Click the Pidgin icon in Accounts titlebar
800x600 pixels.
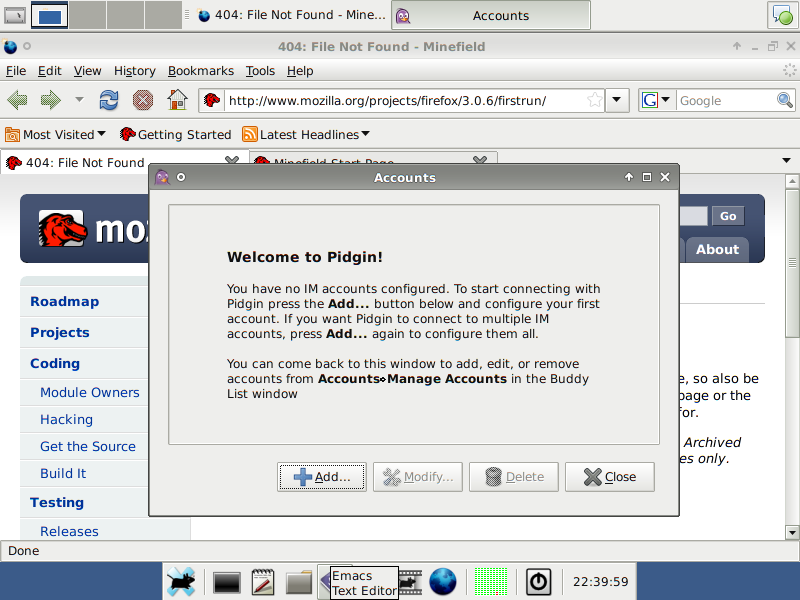(162, 177)
